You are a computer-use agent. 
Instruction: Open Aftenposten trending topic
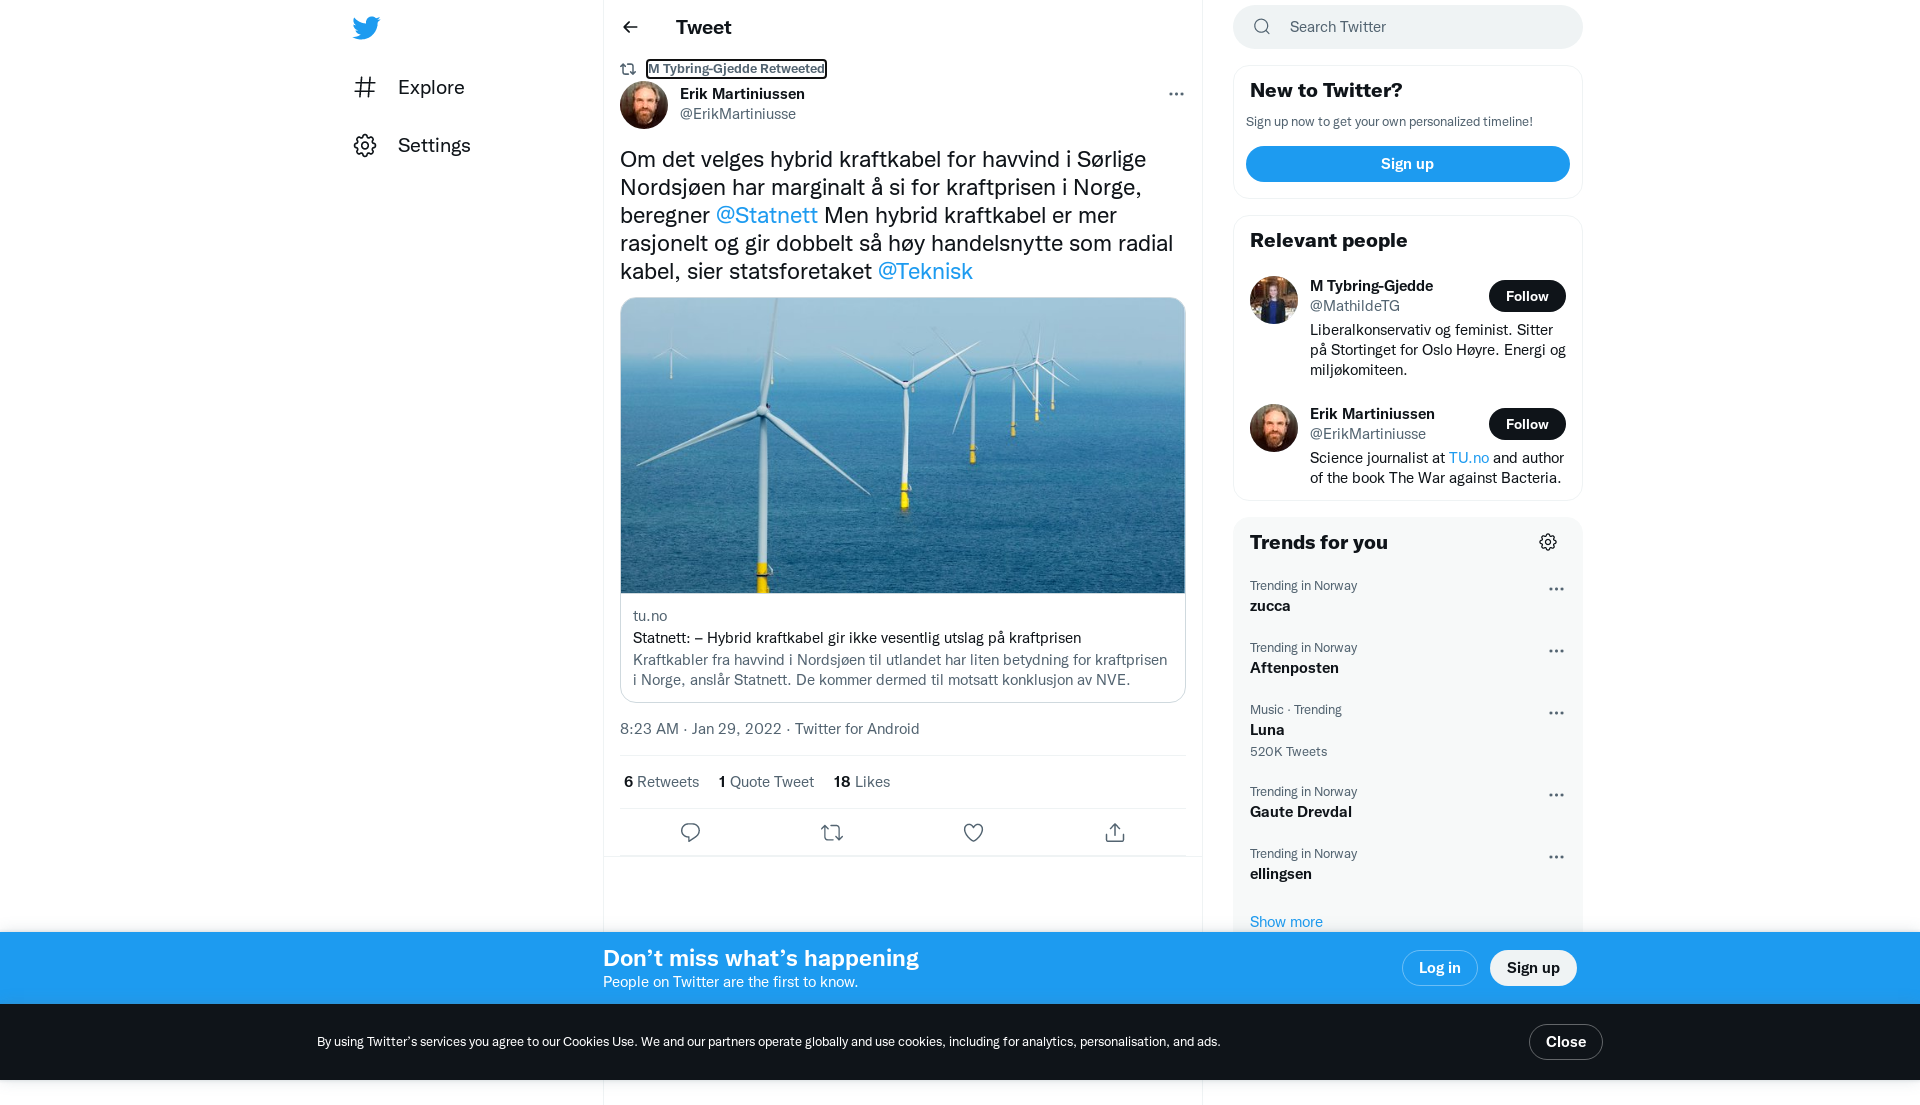click(1294, 668)
